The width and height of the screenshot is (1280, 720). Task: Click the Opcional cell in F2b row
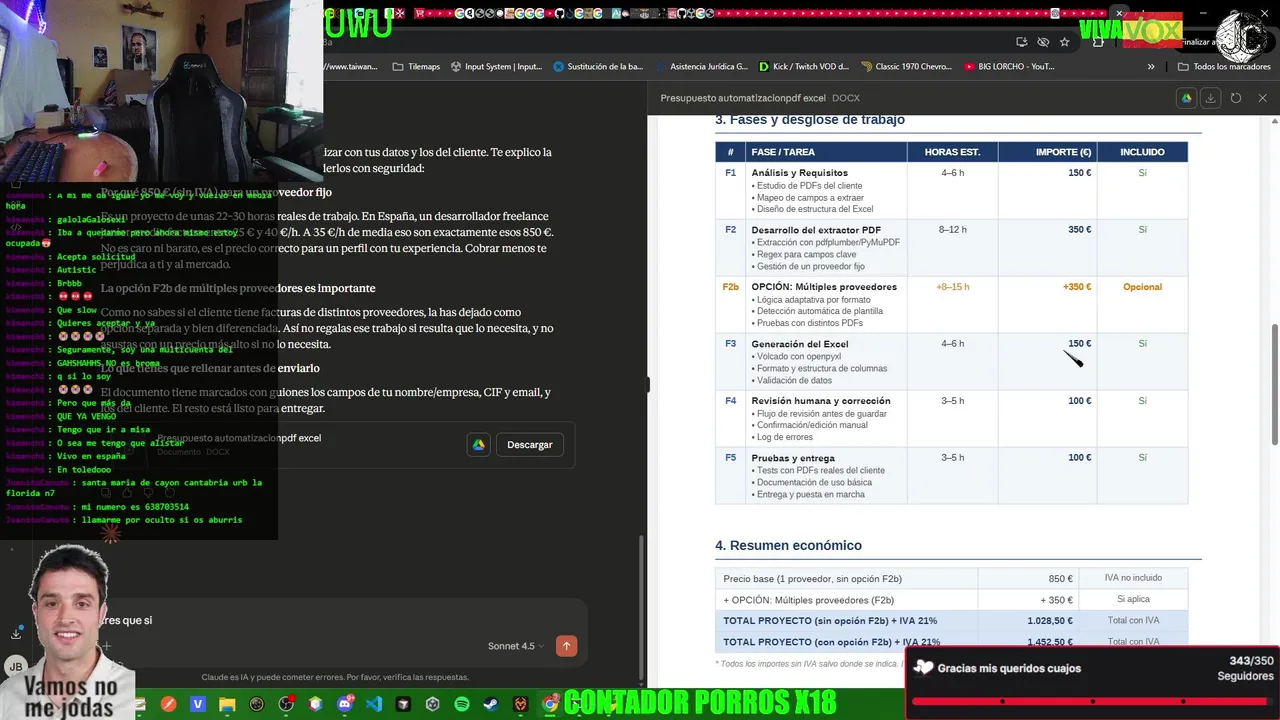pyautogui.click(x=1142, y=287)
